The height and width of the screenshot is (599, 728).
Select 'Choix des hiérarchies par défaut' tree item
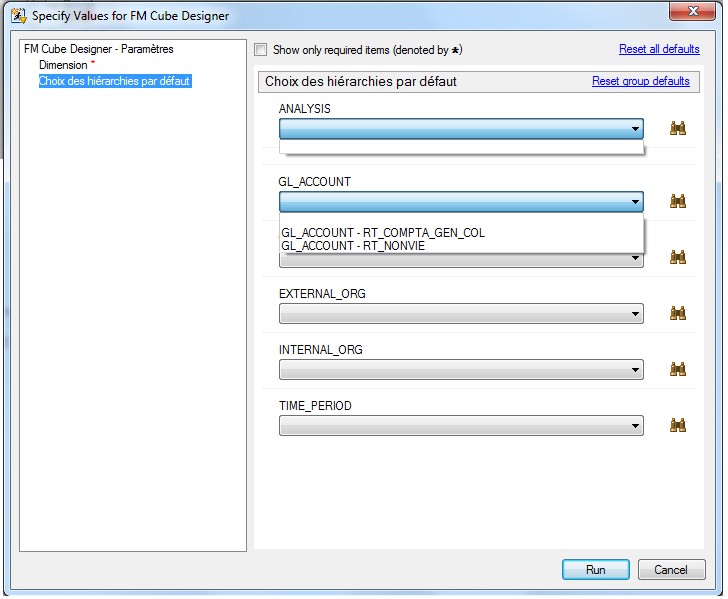pyautogui.click(x=115, y=81)
